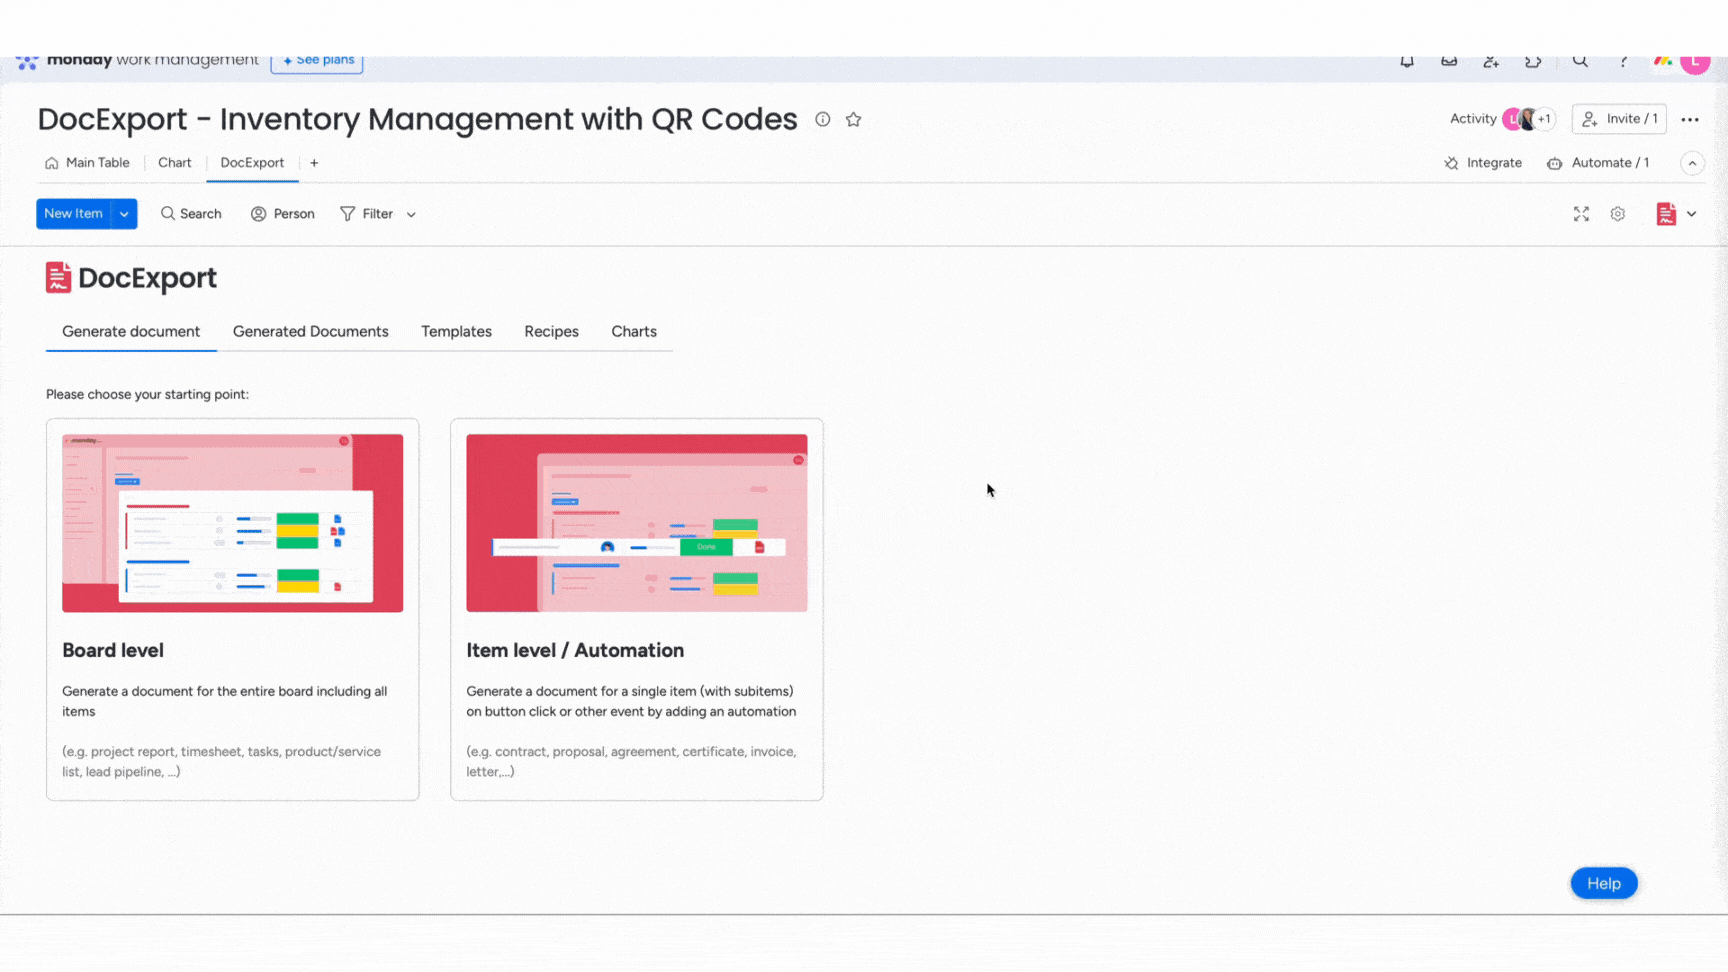This screenshot has height=972, width=1728.
Task: Show board info icon next to title
Action: (x=823, y=119)
